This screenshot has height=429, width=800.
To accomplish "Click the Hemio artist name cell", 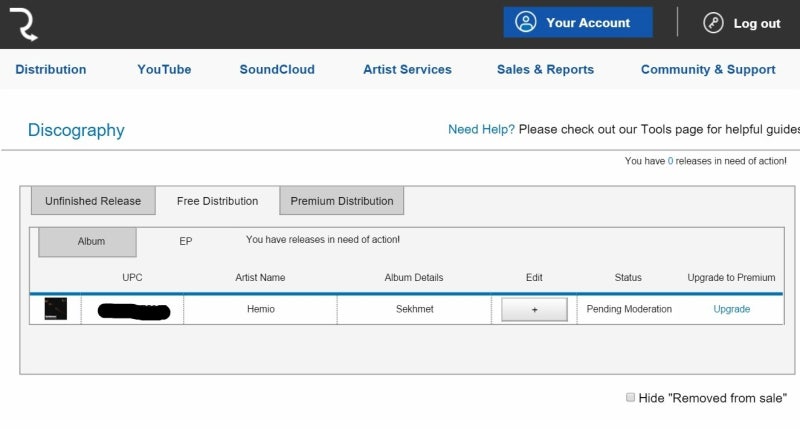I will (261, 309).
